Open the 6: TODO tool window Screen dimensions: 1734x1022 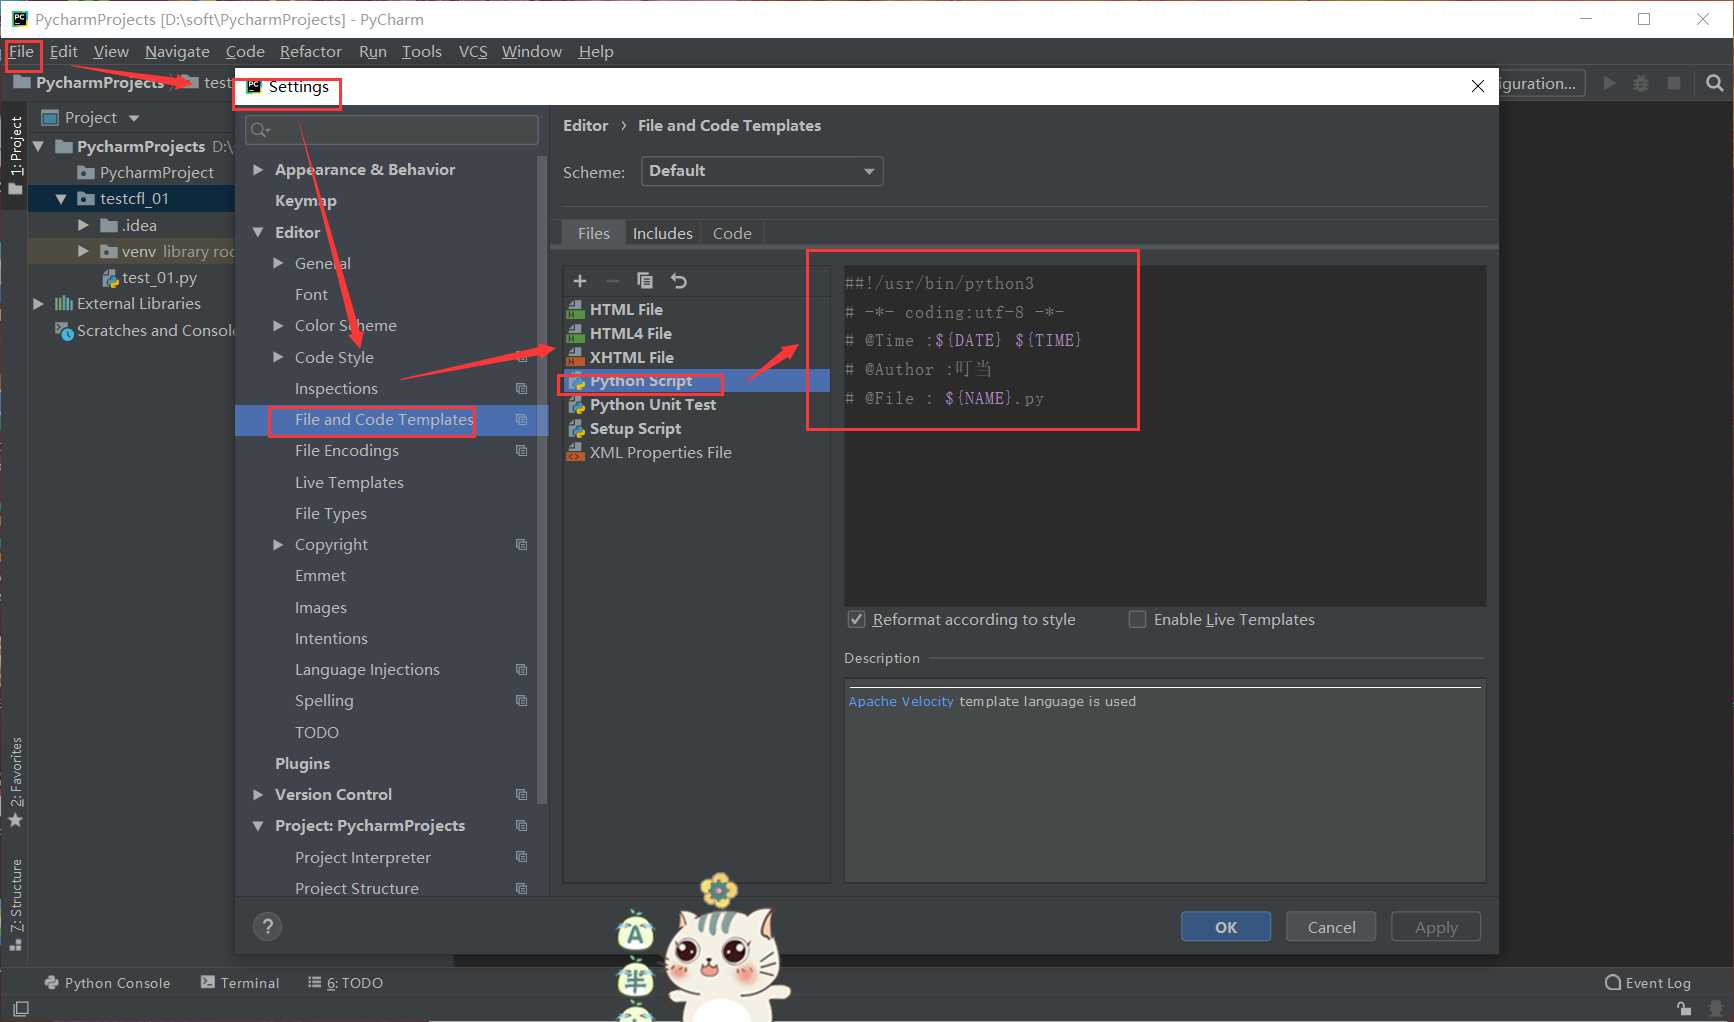point(345,983)
